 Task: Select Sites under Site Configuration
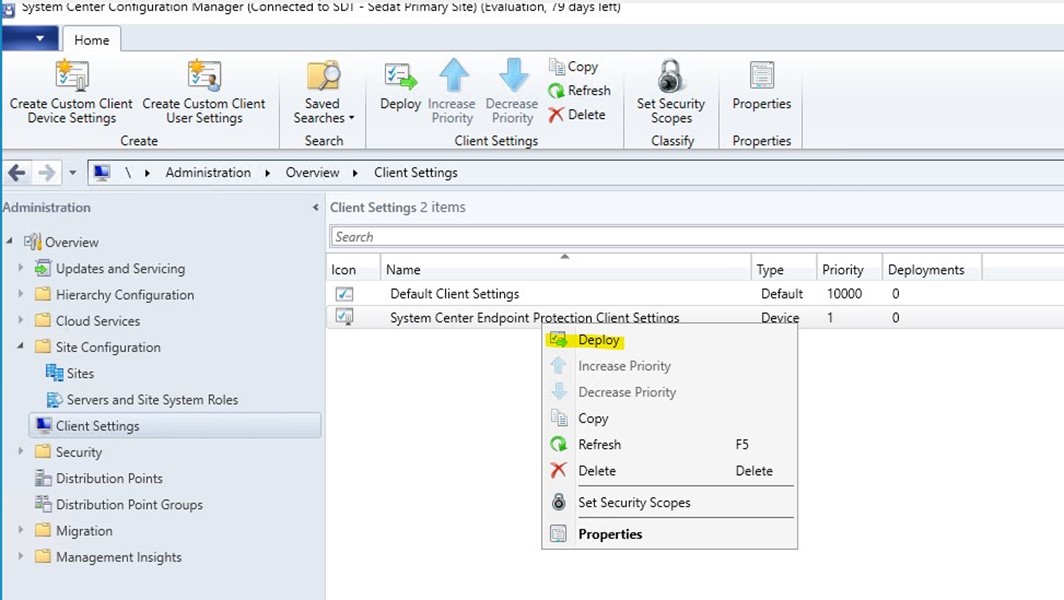tap(80, 373)
